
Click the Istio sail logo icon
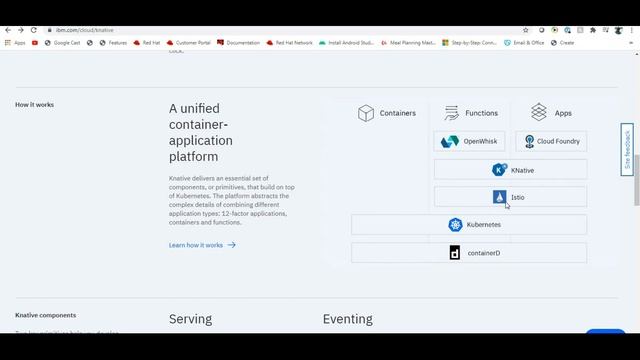(500, 197)
